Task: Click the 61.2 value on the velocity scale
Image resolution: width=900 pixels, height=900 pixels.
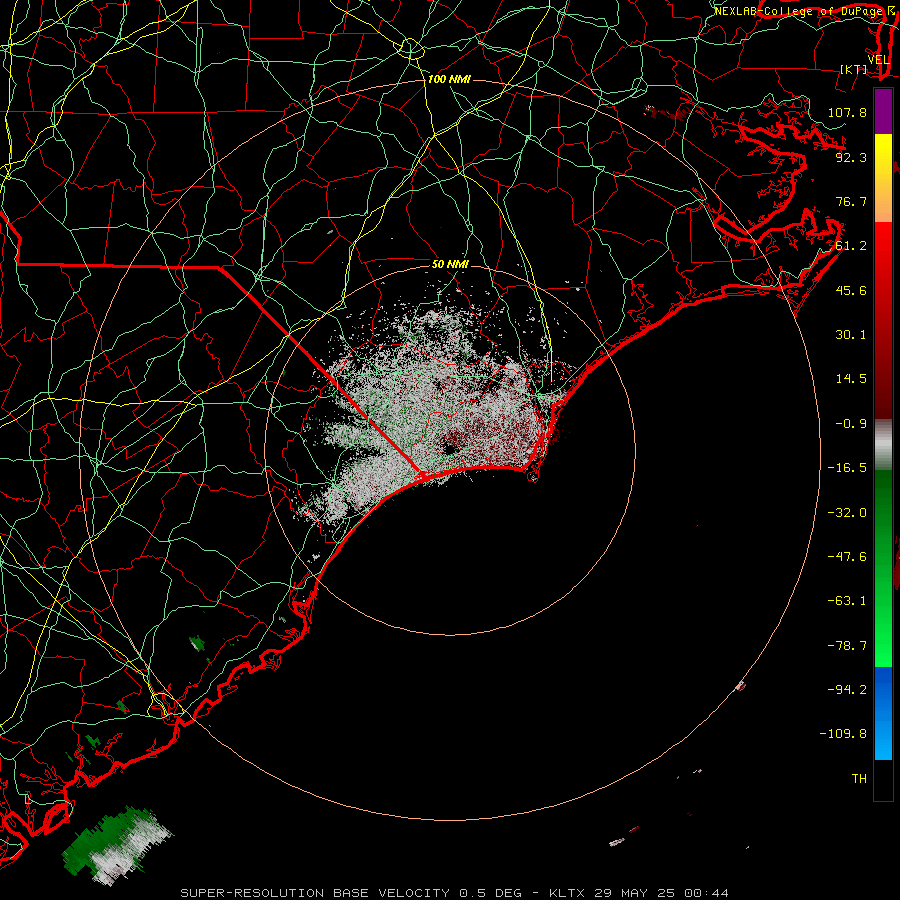Action: point(851,246)
